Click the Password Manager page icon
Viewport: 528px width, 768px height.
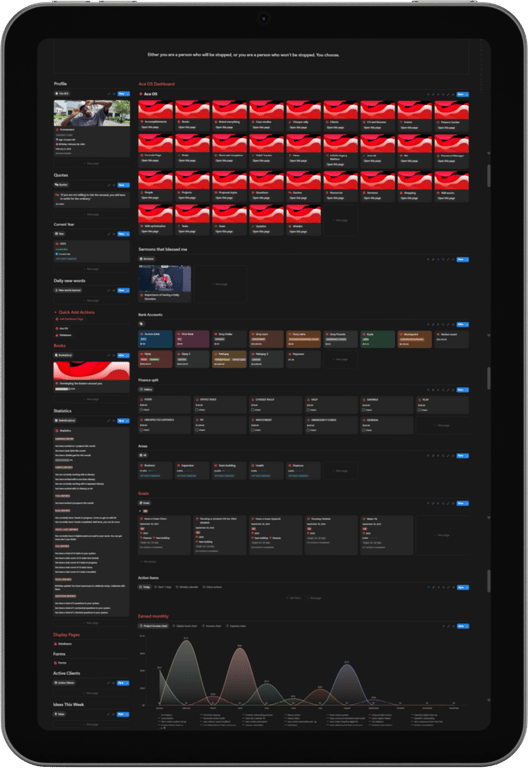tap(438, 155)
